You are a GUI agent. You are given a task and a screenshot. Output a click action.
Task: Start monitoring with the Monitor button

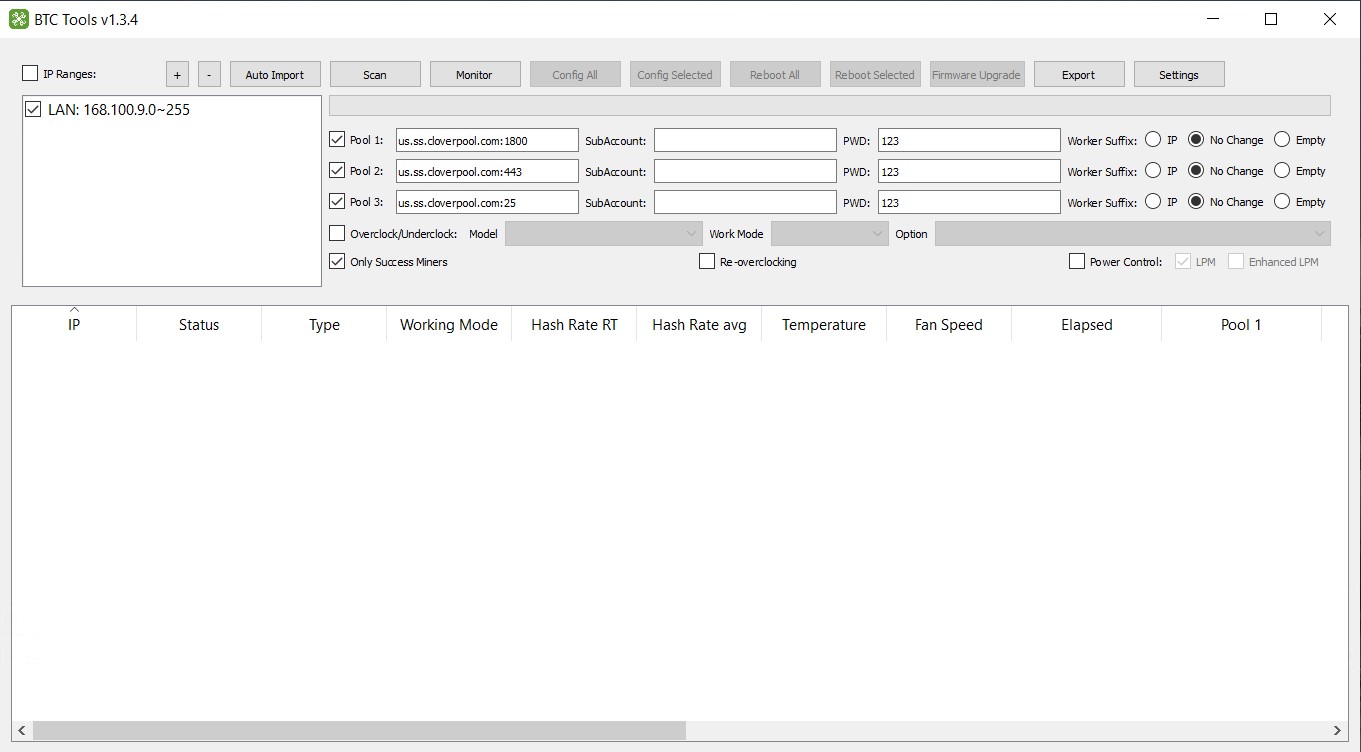474,75
